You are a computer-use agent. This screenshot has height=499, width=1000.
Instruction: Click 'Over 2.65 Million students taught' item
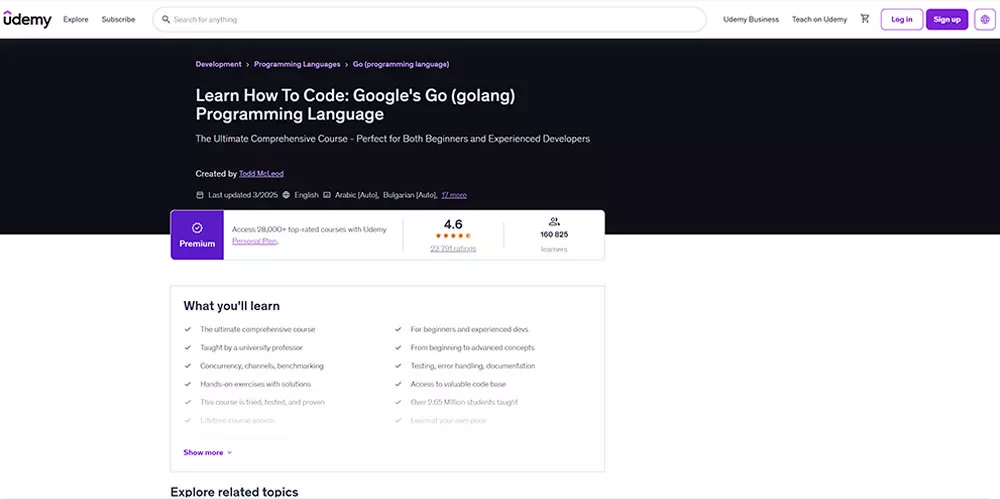464,402
